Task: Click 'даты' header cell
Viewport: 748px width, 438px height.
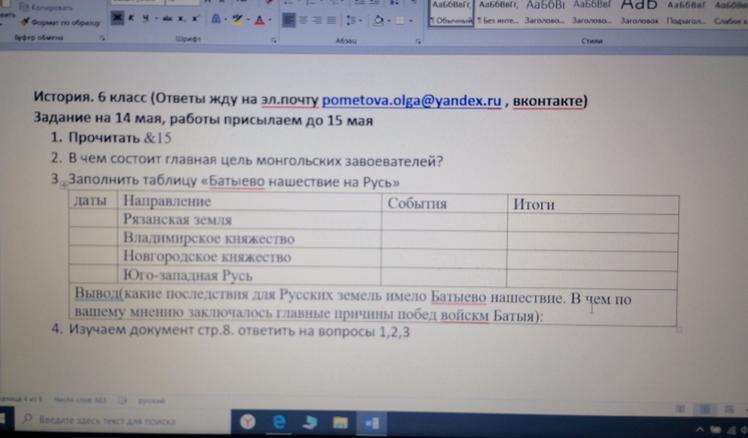Action: (x=93, y=200)
